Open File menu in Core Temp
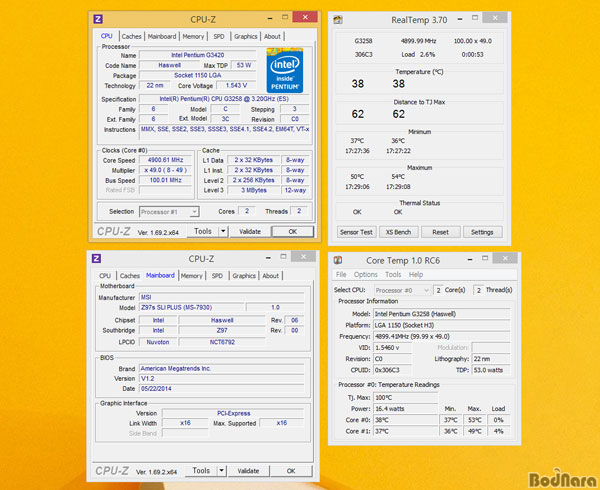Viewport: 600px width, 490px height. pos(341,275)
